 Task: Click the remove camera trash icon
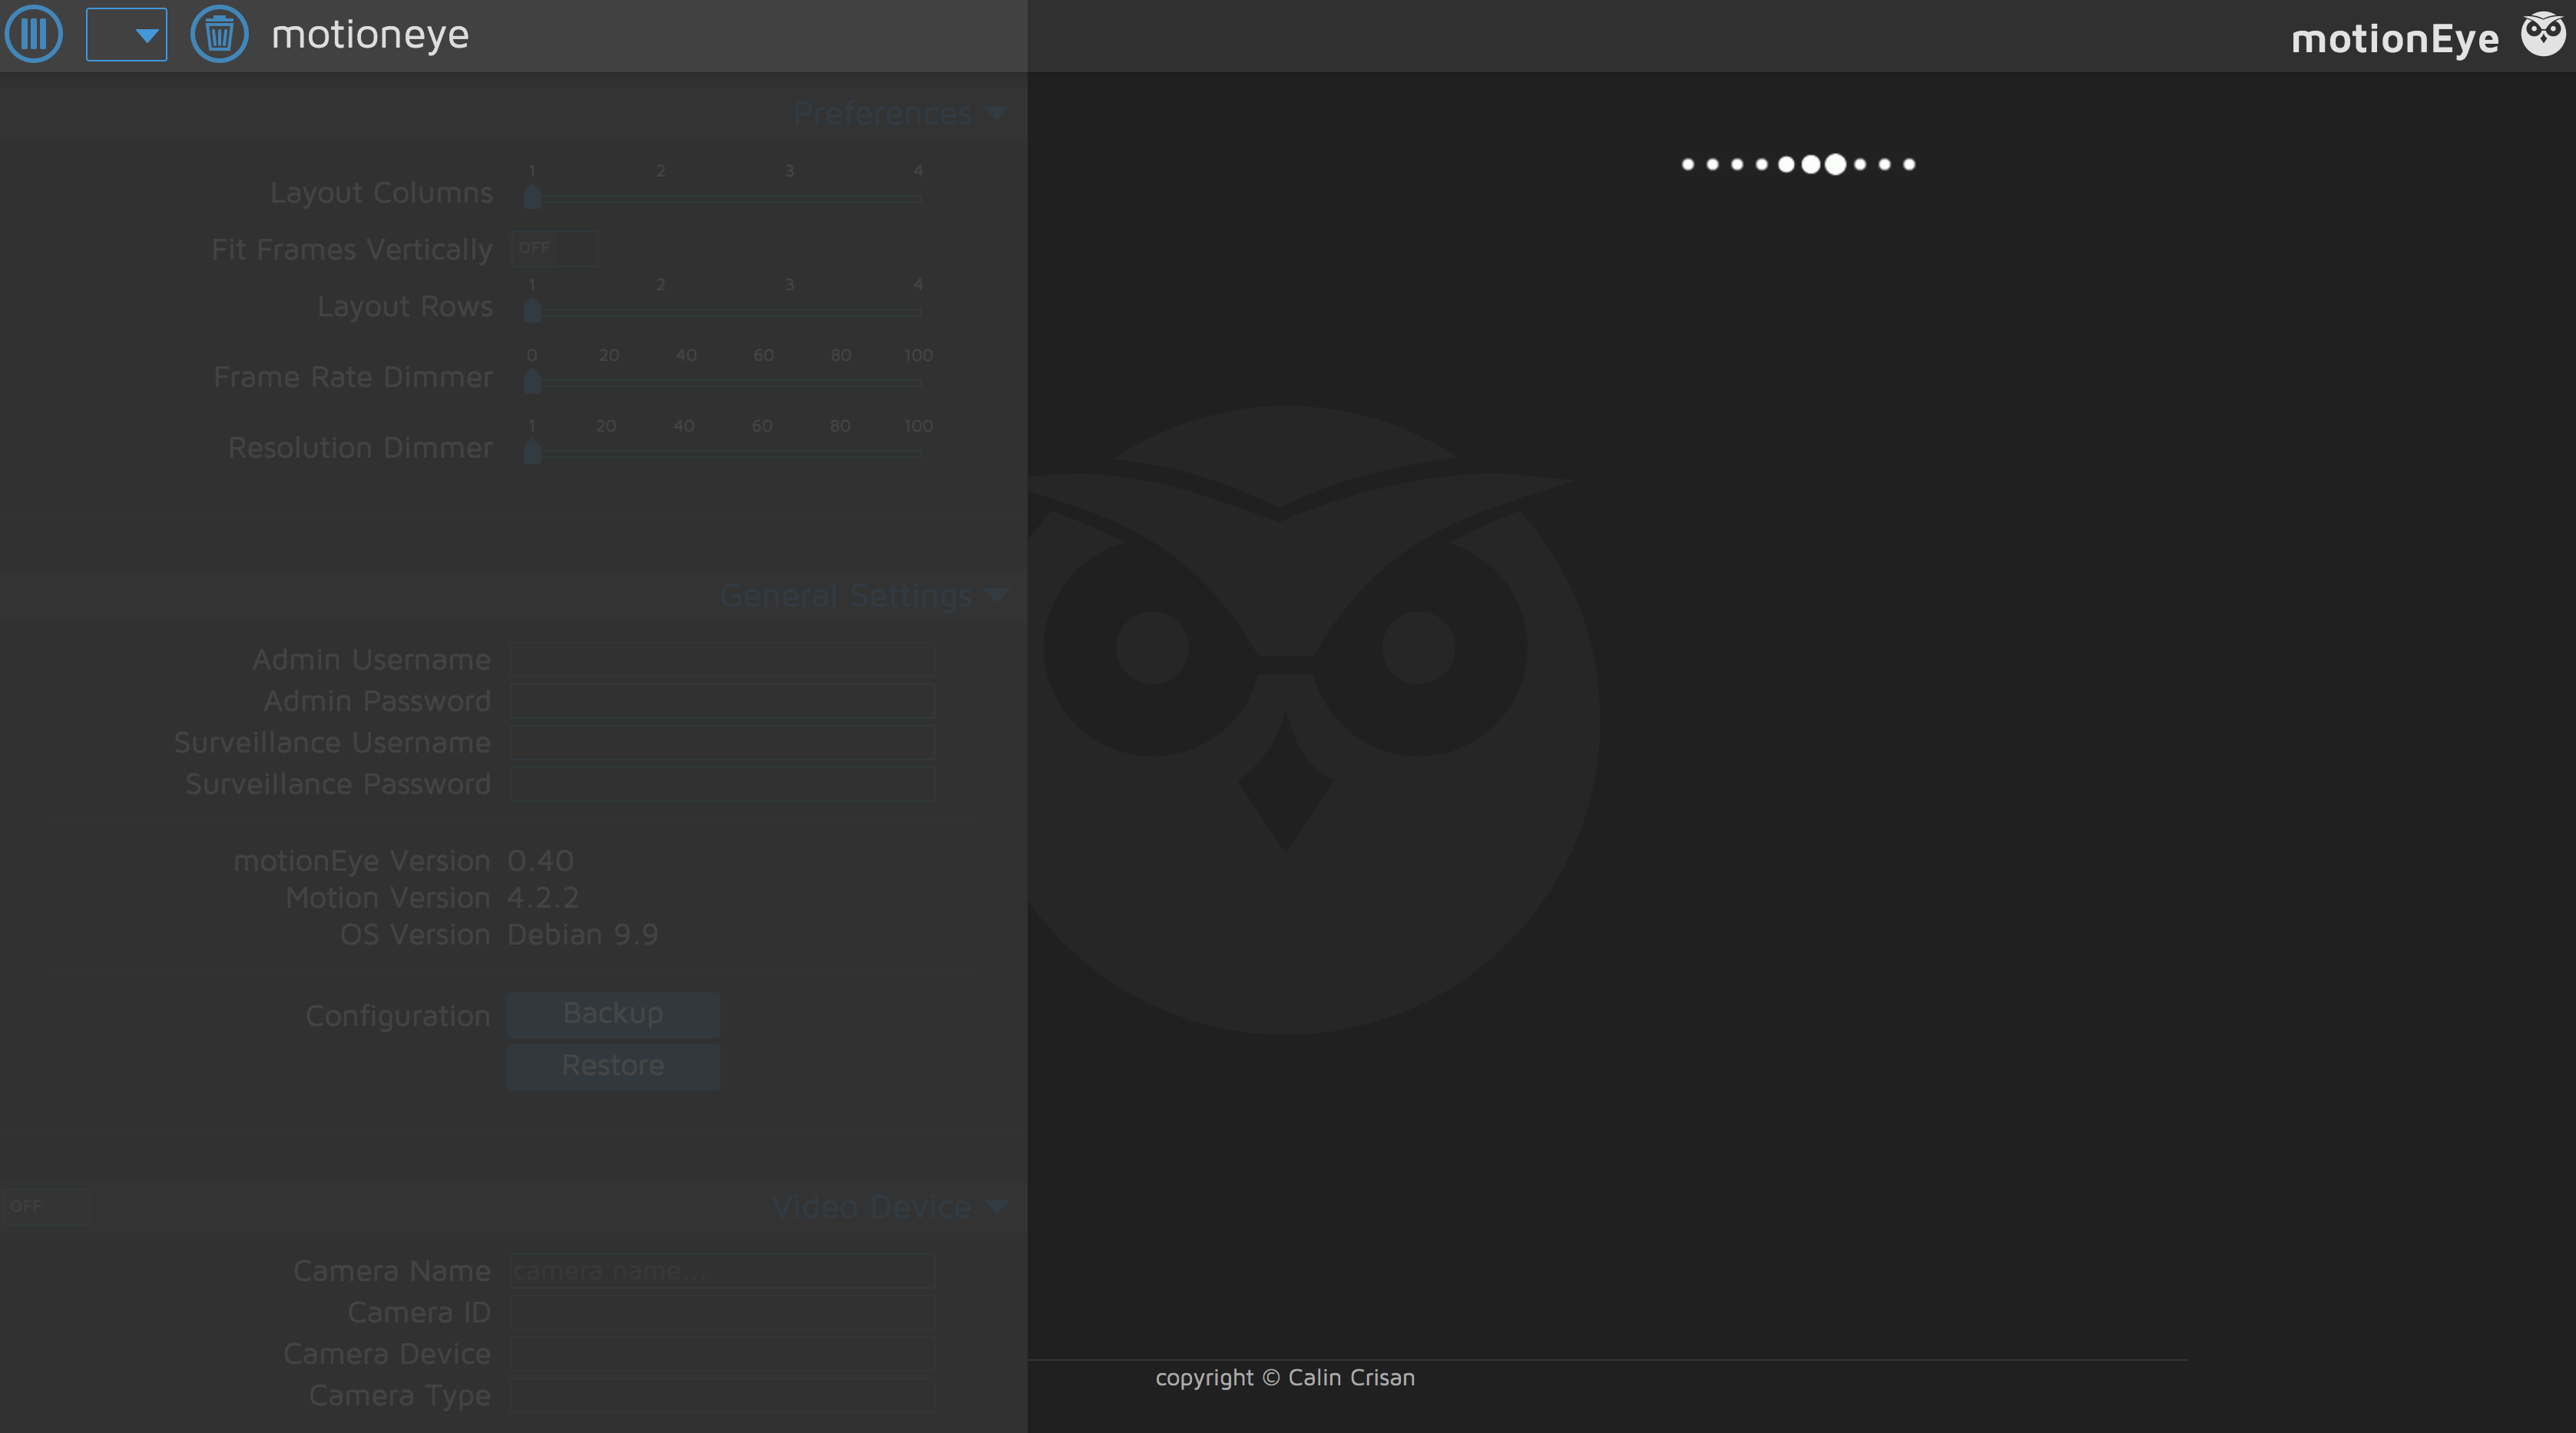click(219, 34)
